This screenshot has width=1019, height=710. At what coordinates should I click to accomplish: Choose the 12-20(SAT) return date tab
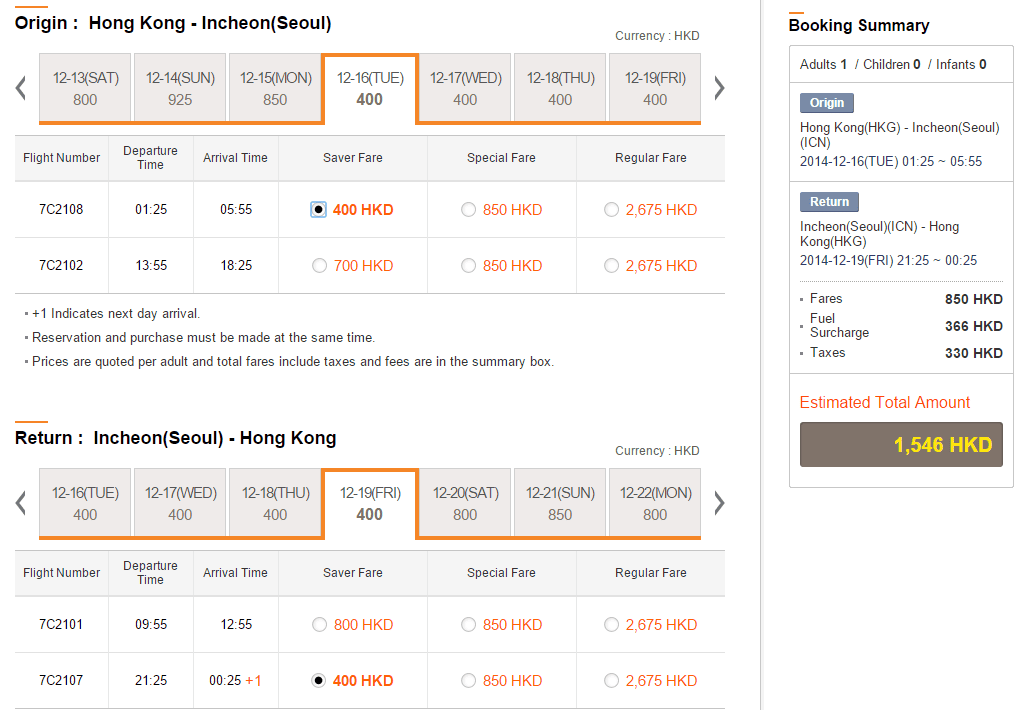(465, 503)
